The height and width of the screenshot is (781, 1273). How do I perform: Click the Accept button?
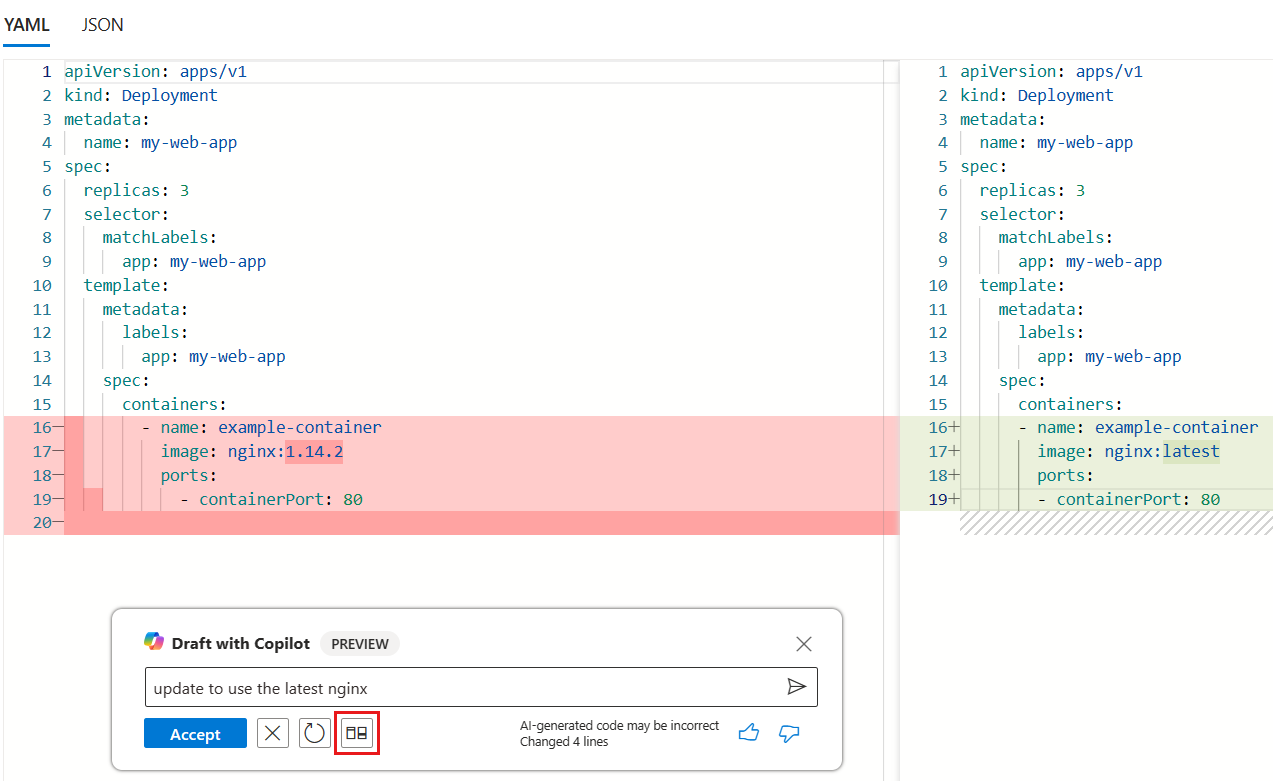coord(195,734)
